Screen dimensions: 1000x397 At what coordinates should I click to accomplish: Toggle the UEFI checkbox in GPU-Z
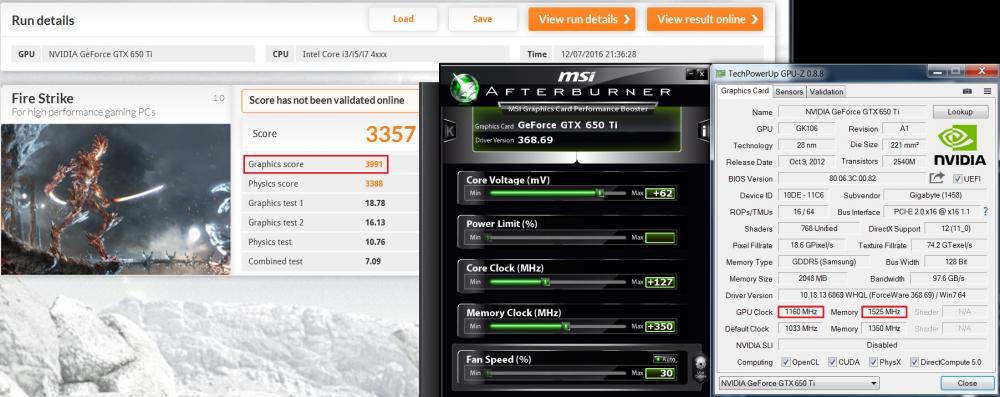tap(957, 179)
